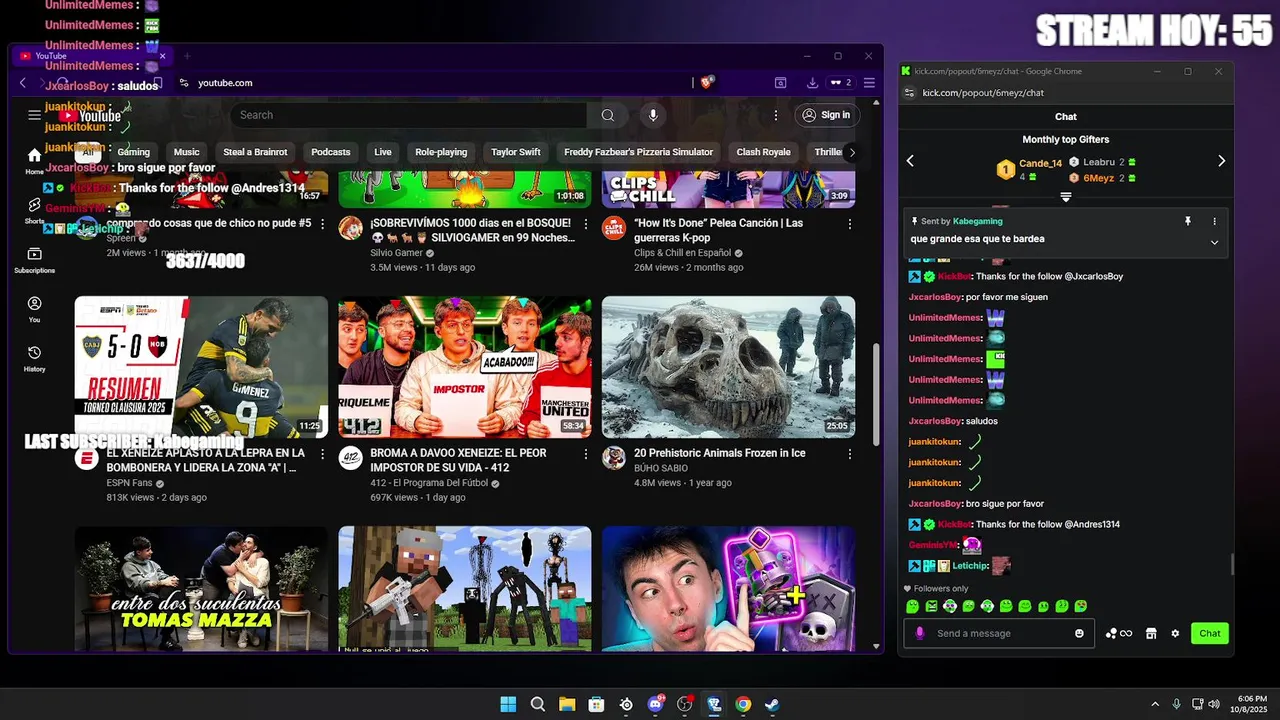
Task: Open 'EL XENEIZE APLASTÓ A LA LEPRA' title
Action: point(205,460)
